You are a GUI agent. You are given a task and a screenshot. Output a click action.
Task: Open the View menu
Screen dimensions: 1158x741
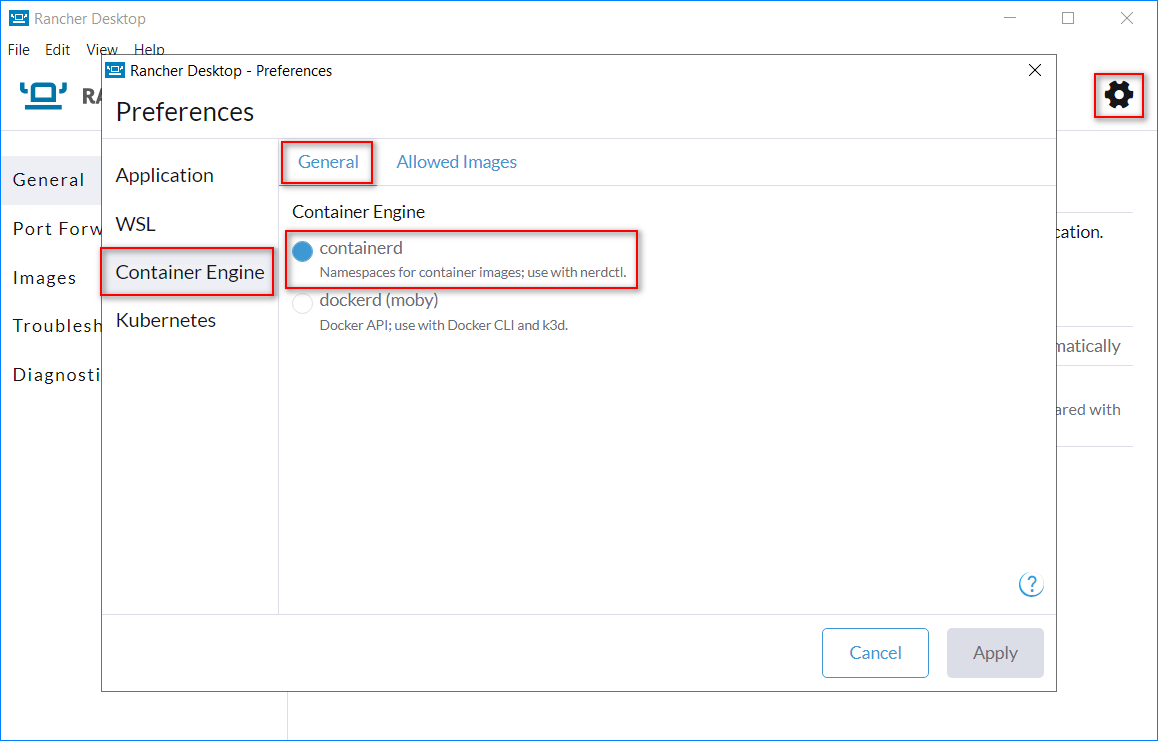tap(102, 49)
